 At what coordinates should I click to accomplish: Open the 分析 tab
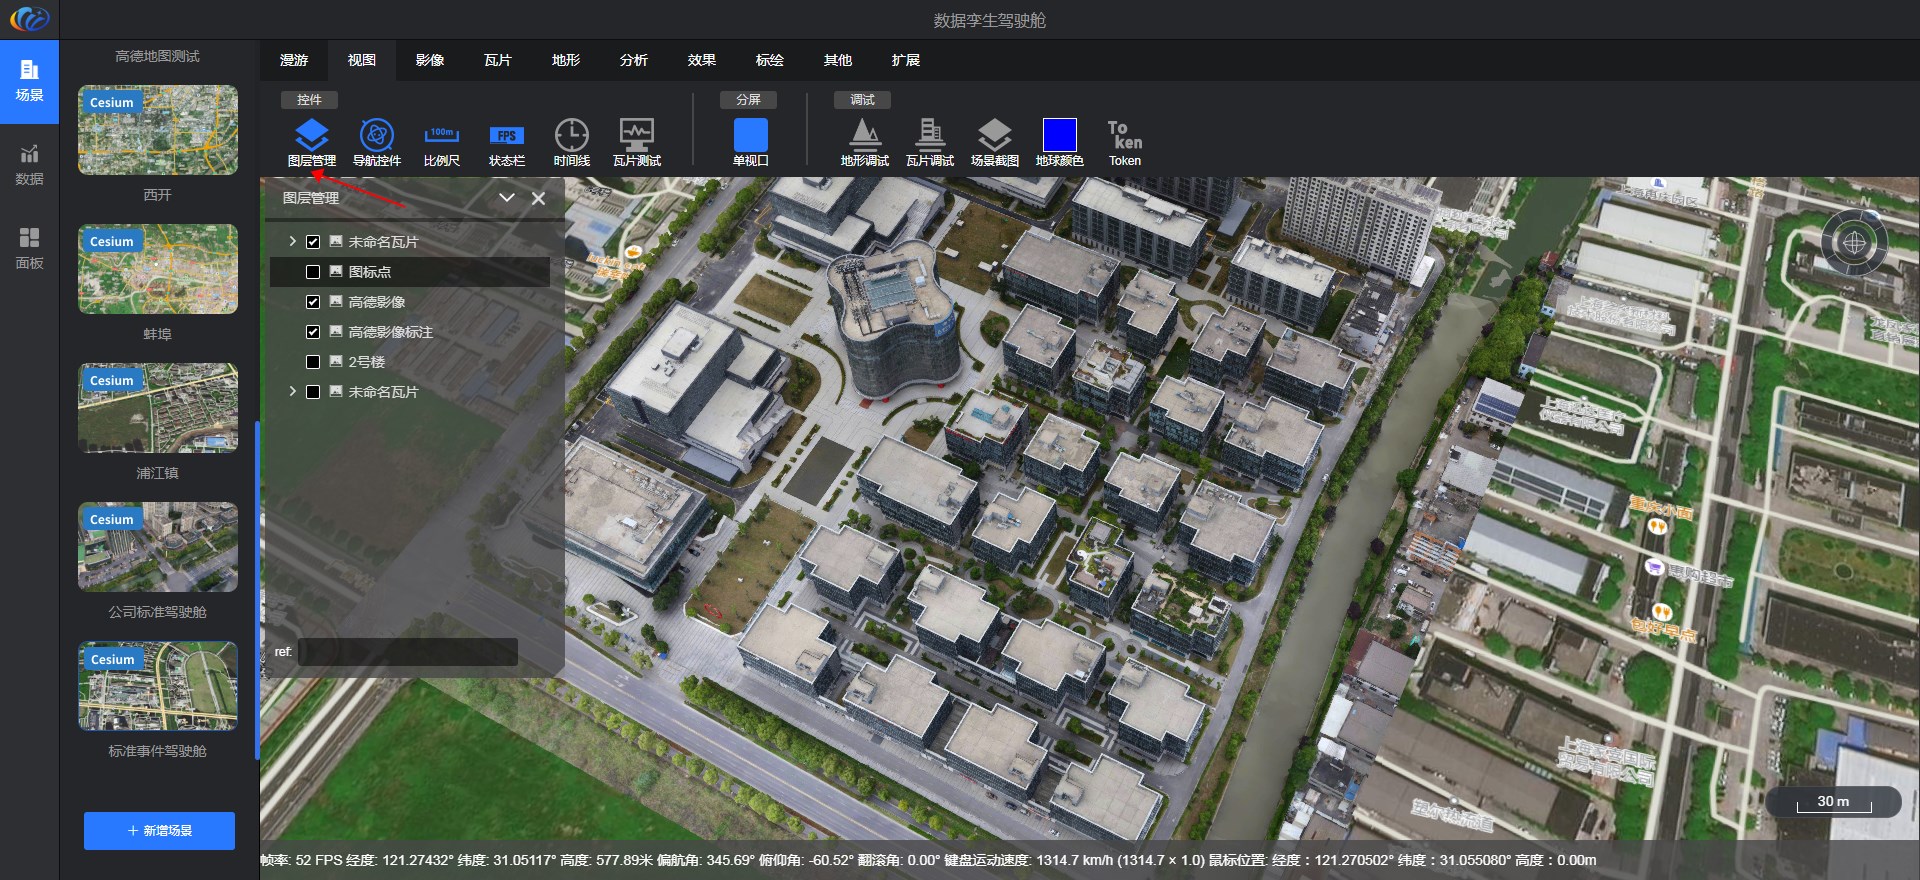[634, 60]
